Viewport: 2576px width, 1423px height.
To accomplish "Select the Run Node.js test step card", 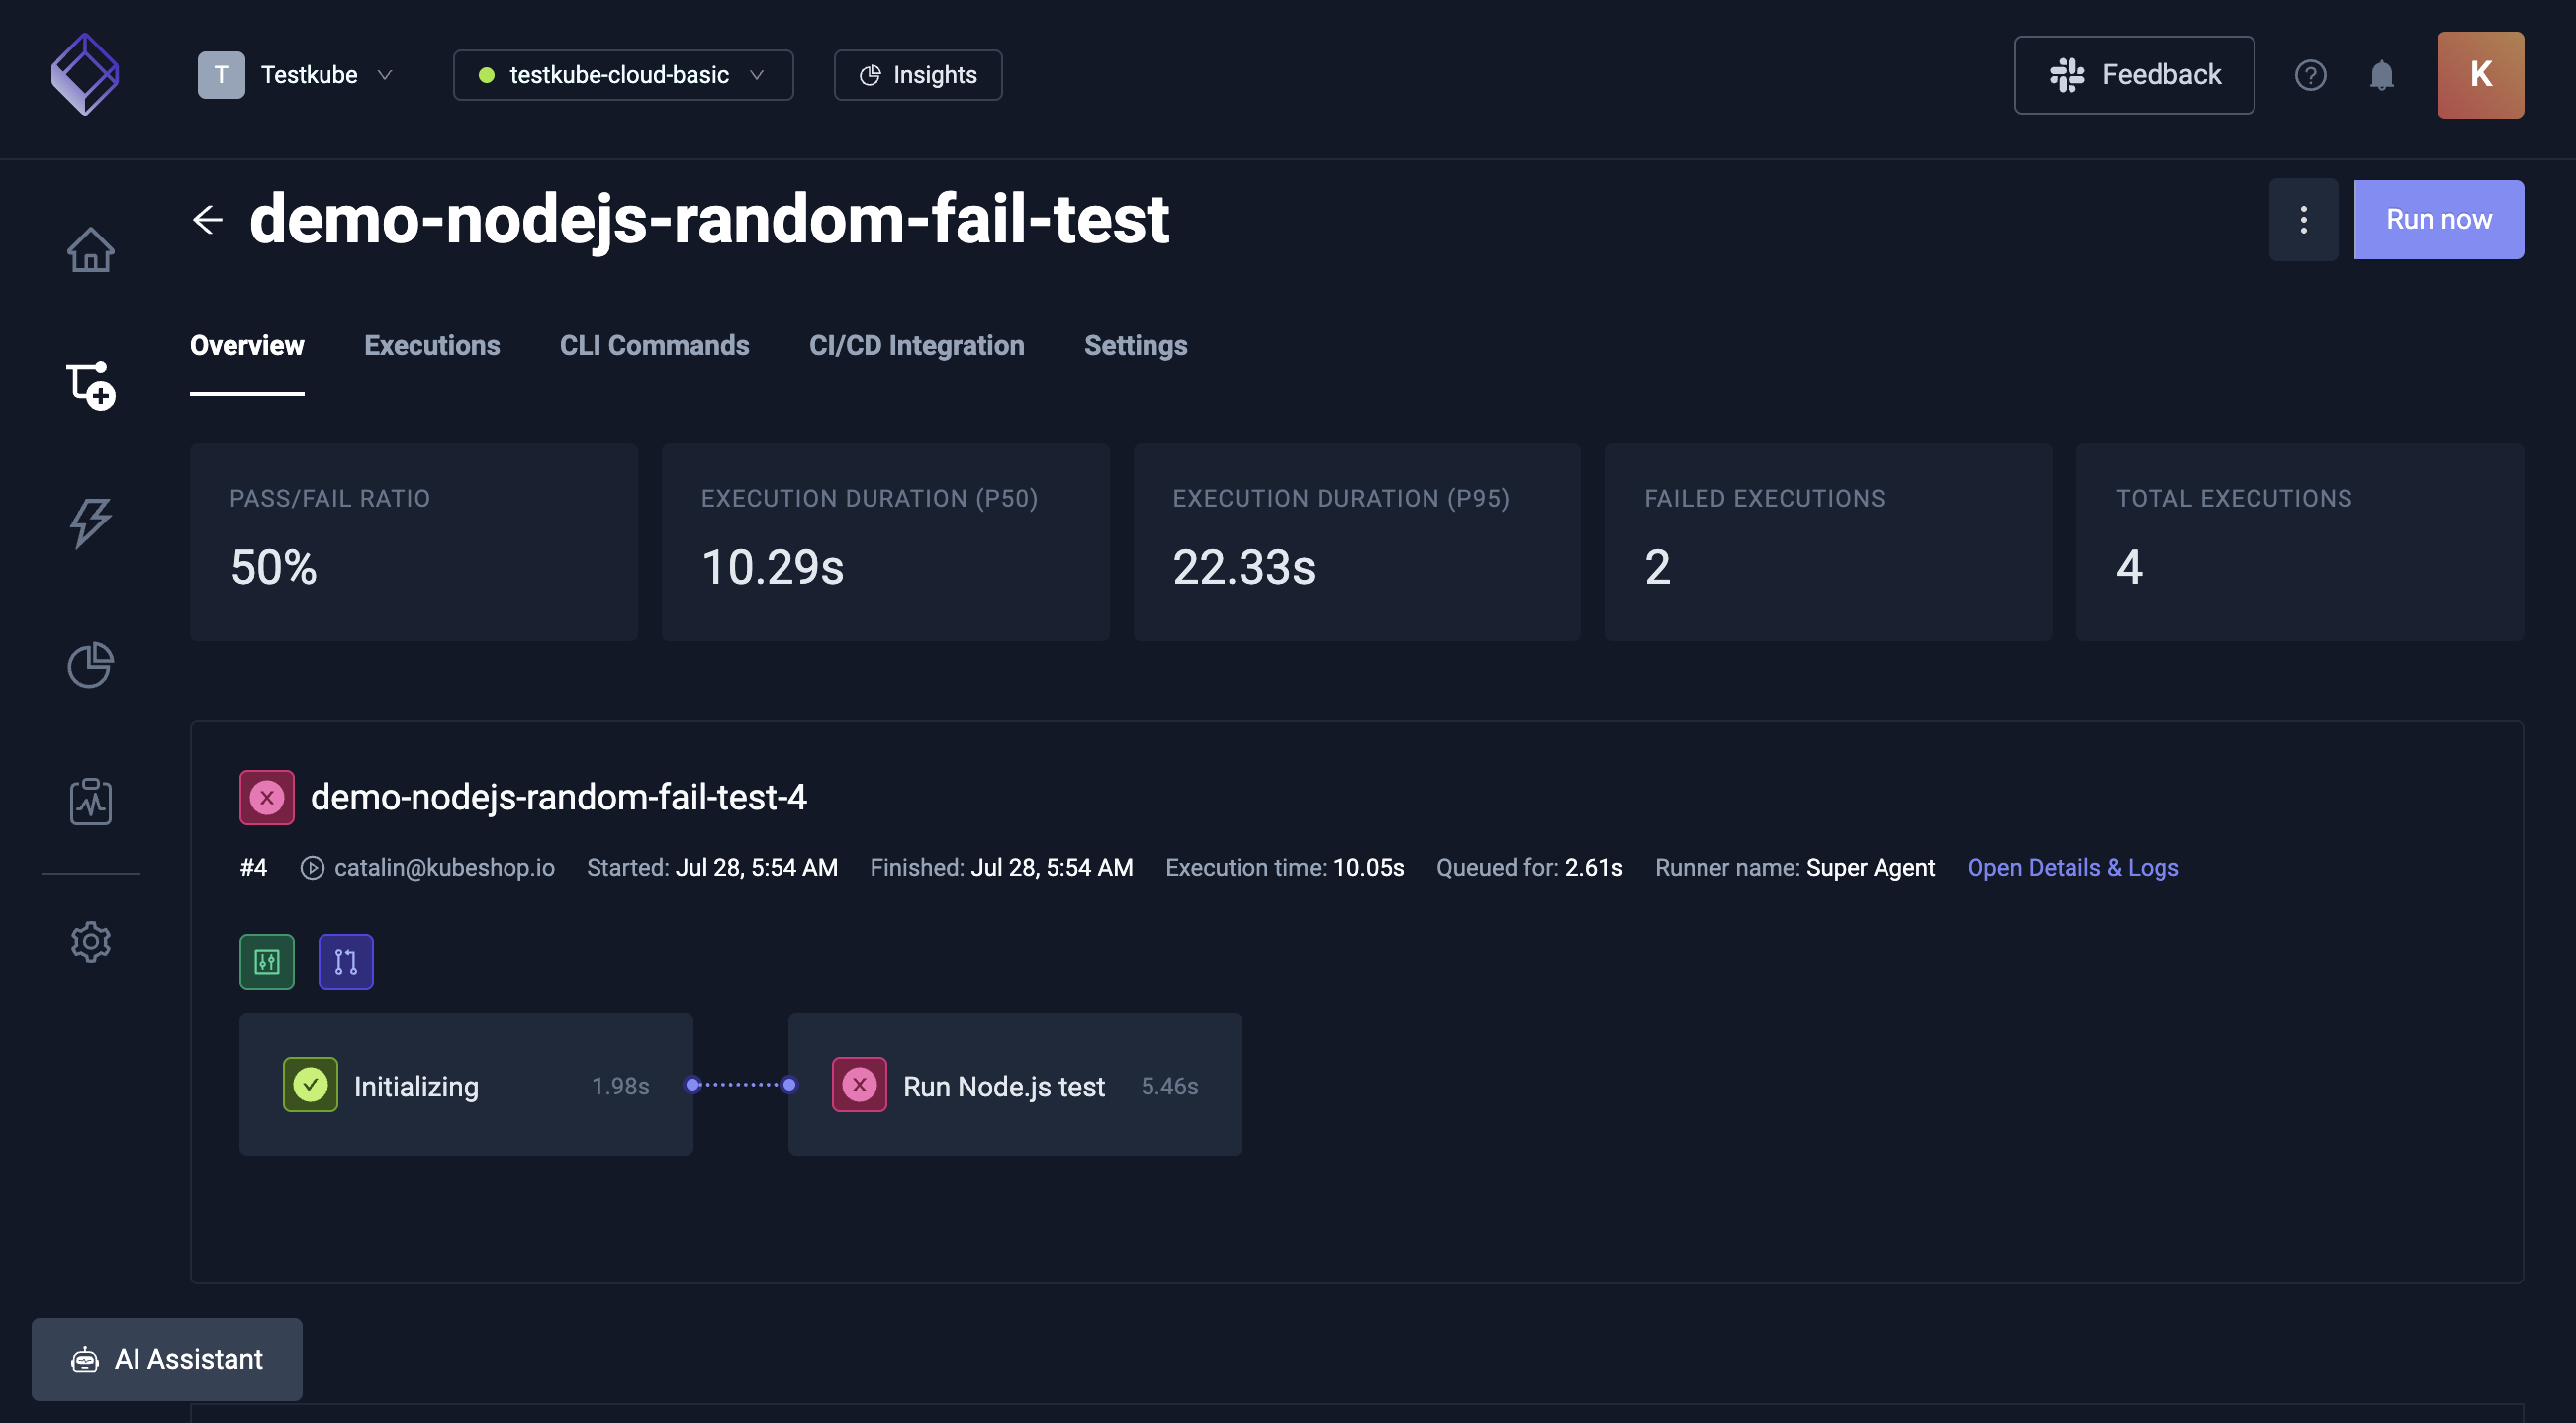I will [x=1015, y=1084].
